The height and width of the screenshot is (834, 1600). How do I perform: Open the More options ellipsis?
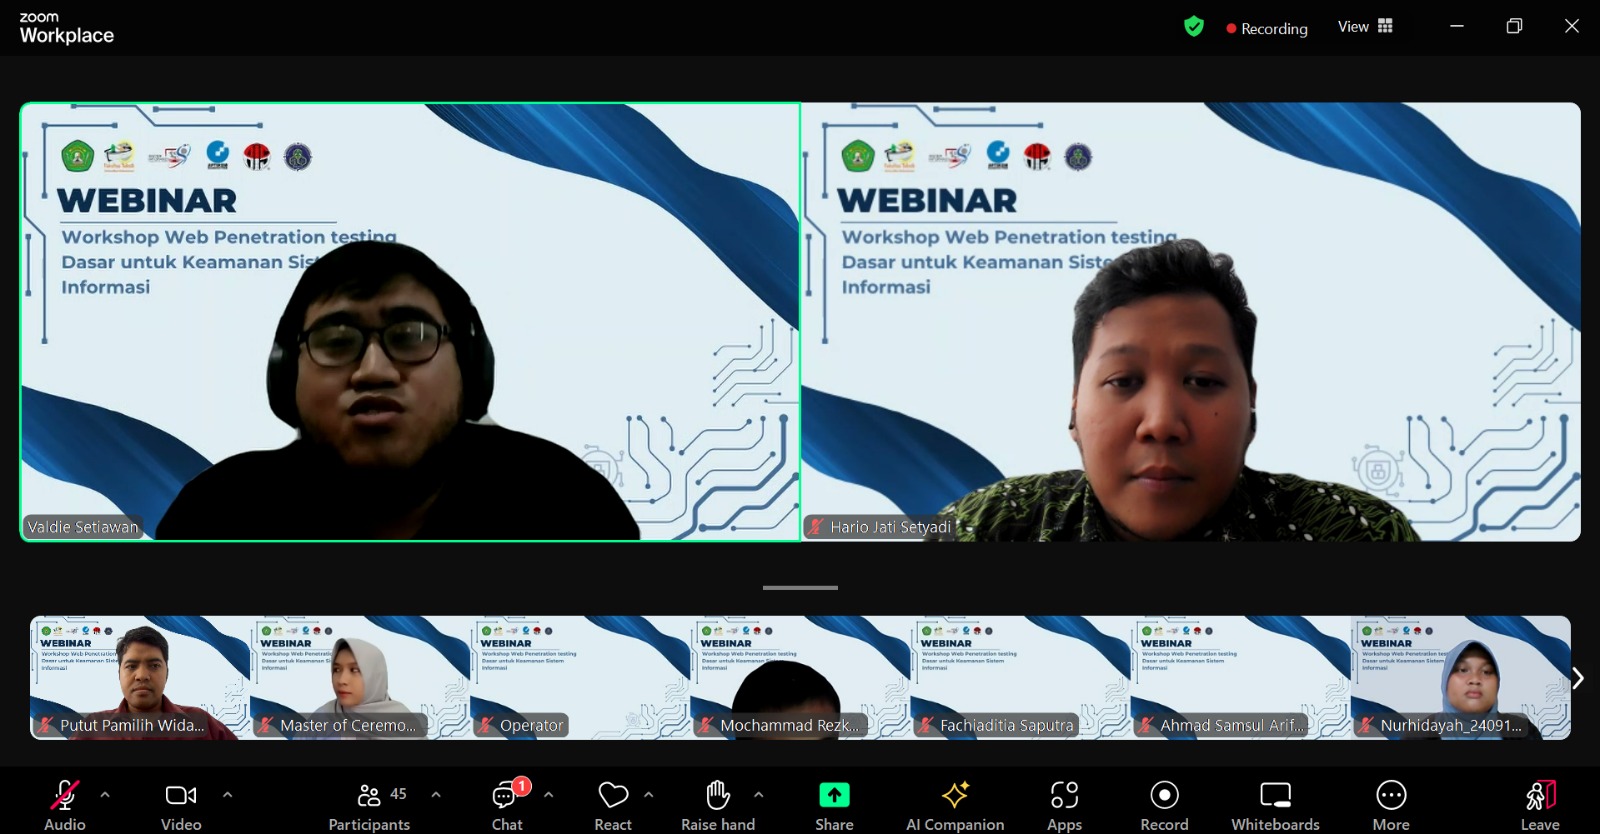click(1391, 795)
